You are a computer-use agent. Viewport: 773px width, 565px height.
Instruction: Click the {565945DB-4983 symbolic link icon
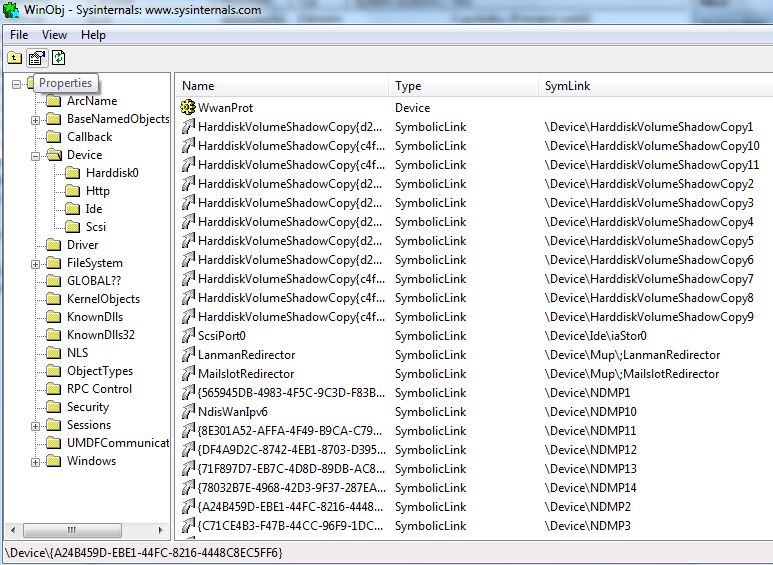click(188, 393)
